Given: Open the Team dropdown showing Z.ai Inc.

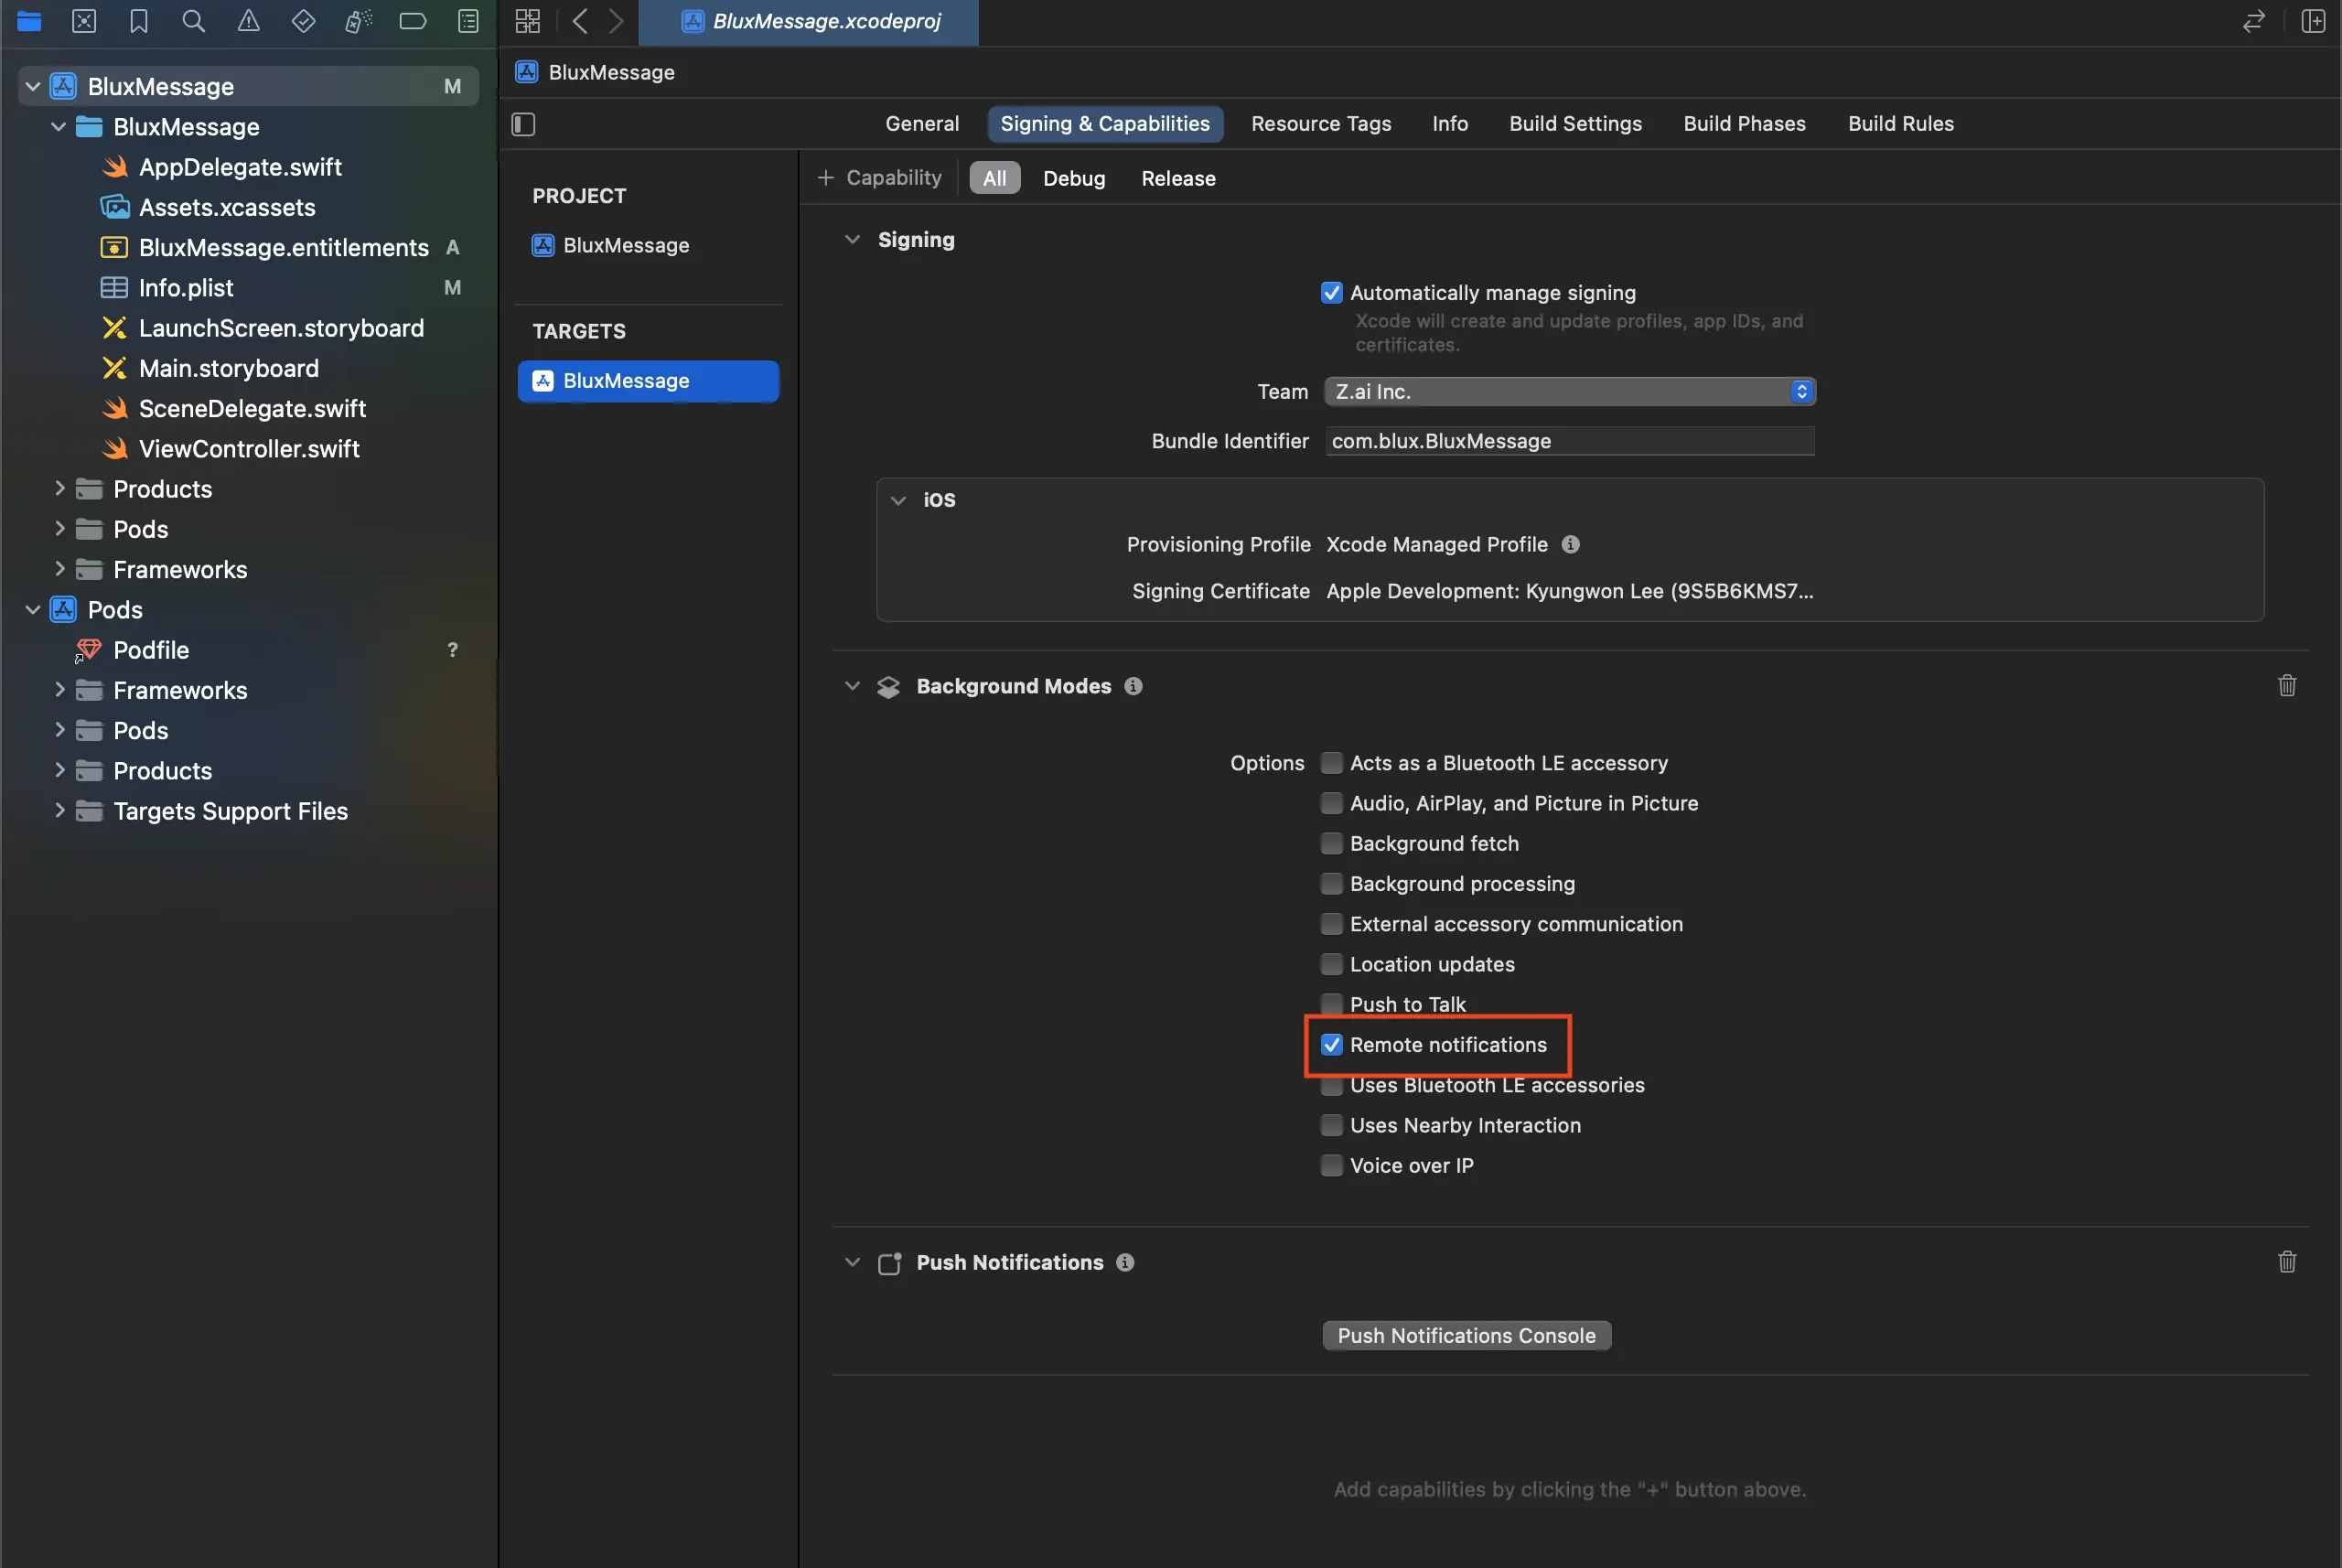Looking at the screenshot, I should point(1570,392).
